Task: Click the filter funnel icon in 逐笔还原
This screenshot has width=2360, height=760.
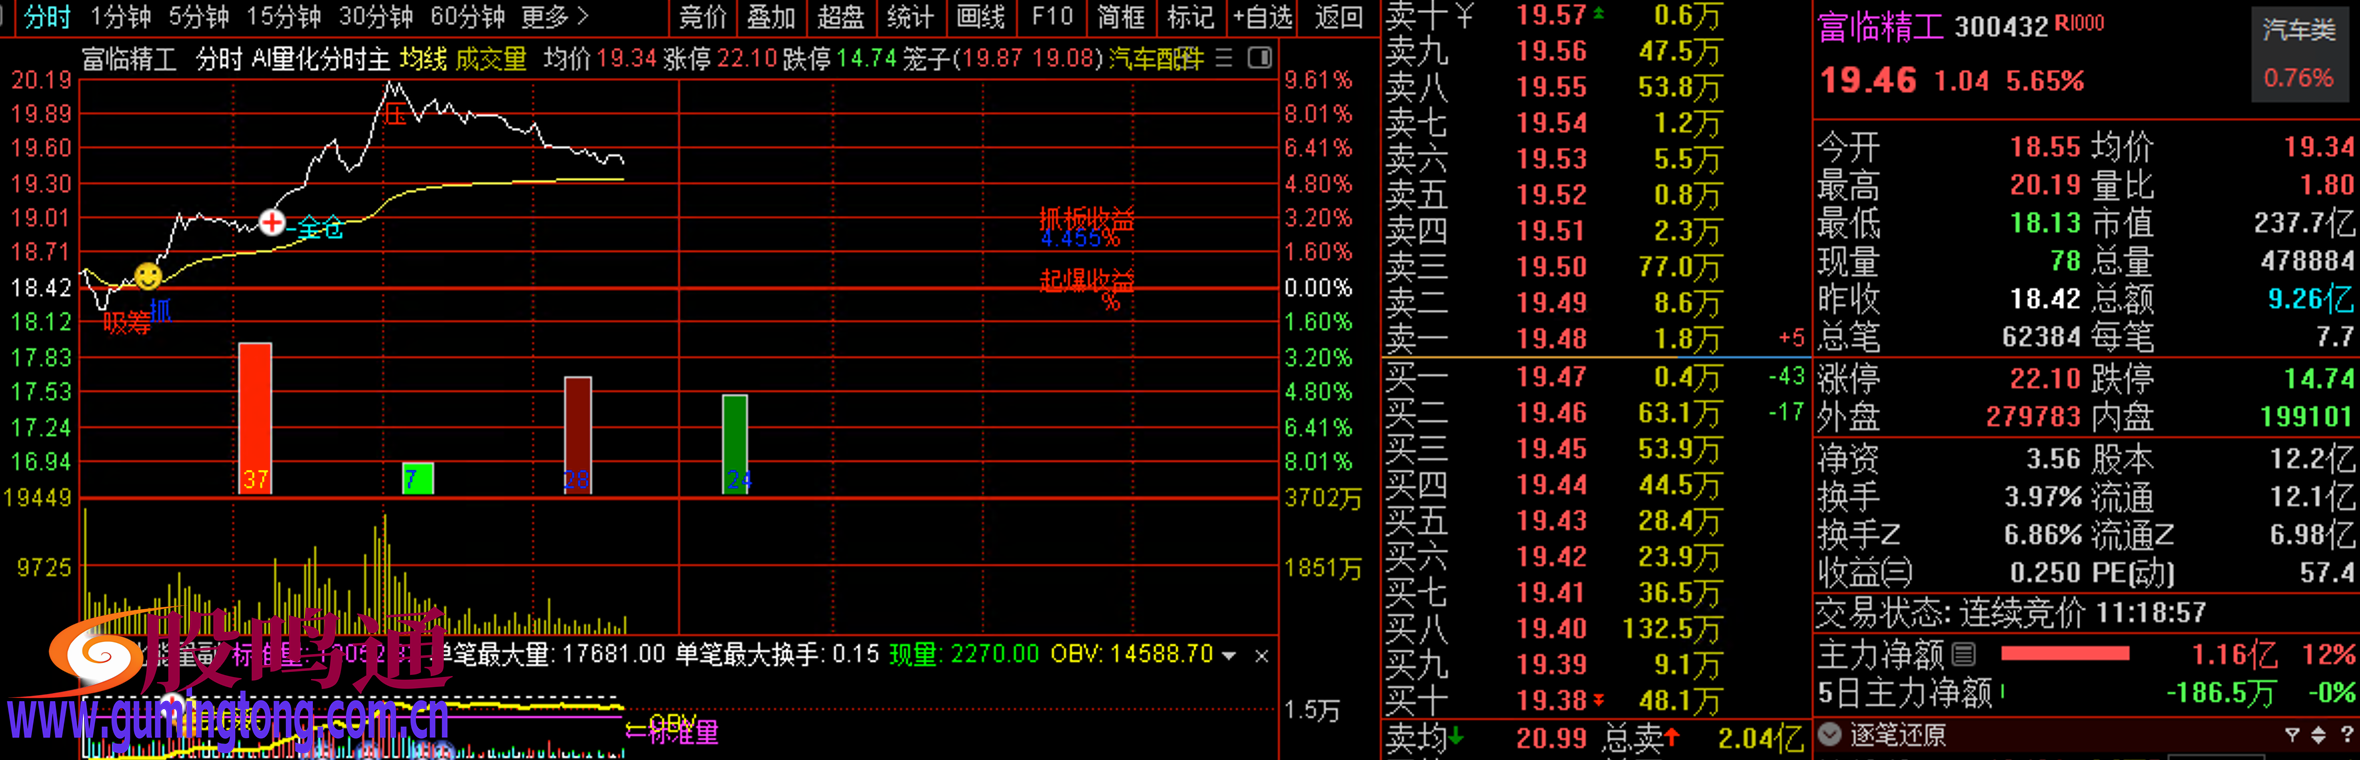Action: pos(2292,735)
